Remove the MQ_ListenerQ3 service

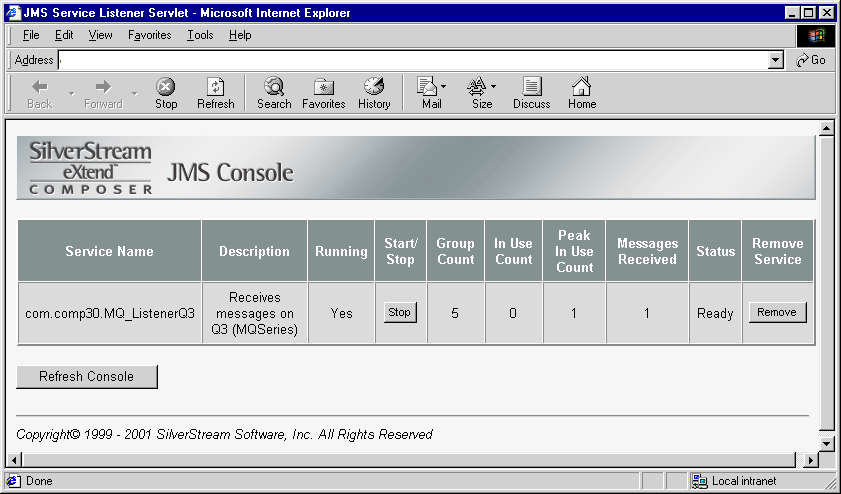777,312
